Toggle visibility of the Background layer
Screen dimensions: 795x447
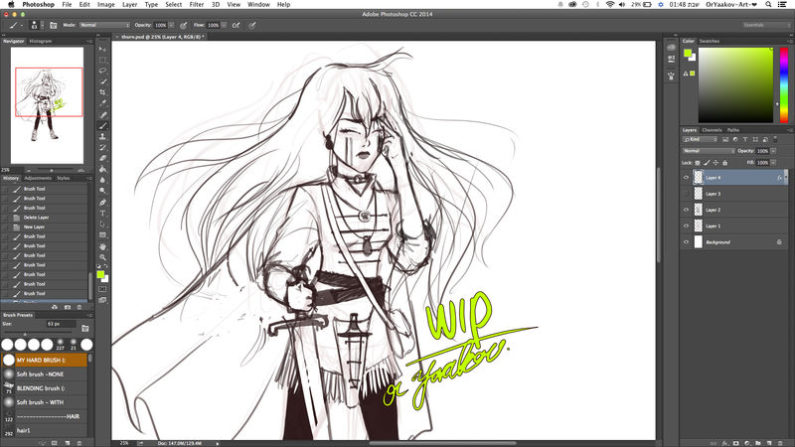tap(686, 242)
